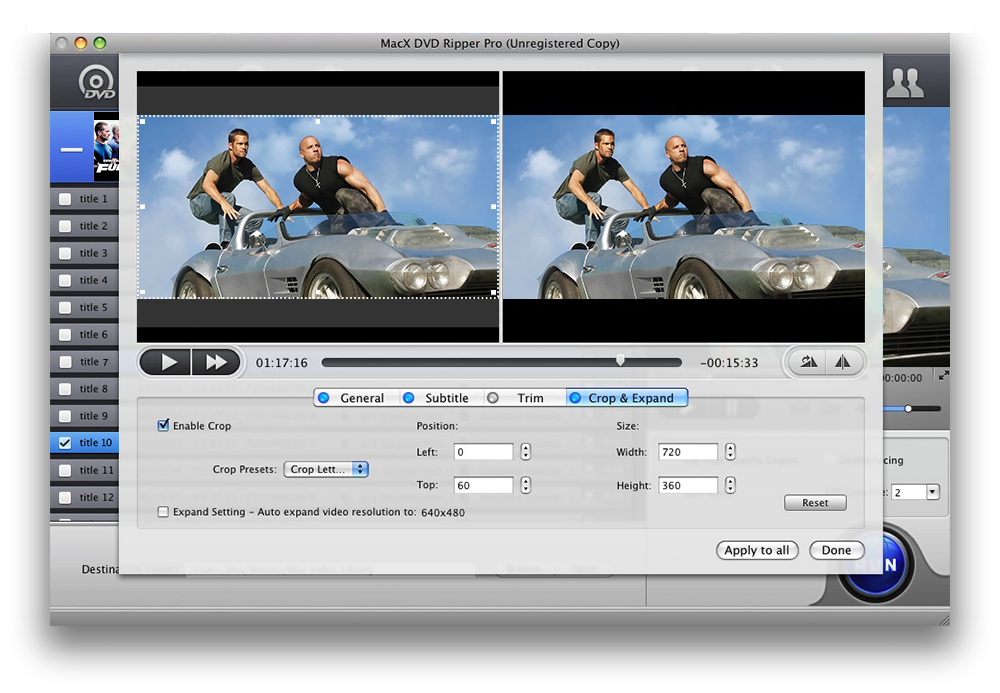Flip the video with mirror icon
This screenshot has height=693, width=1000.
tap(843, 362)
